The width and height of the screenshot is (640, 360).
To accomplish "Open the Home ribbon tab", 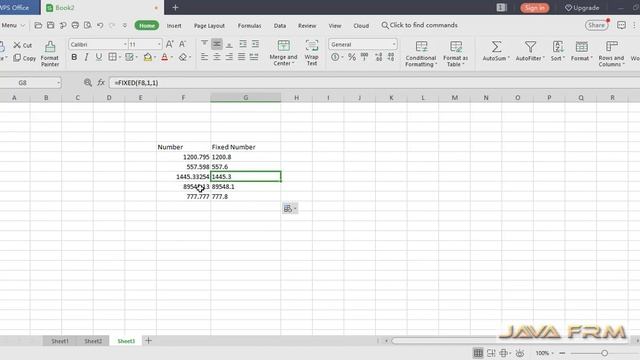I will [x=147, y=25].
